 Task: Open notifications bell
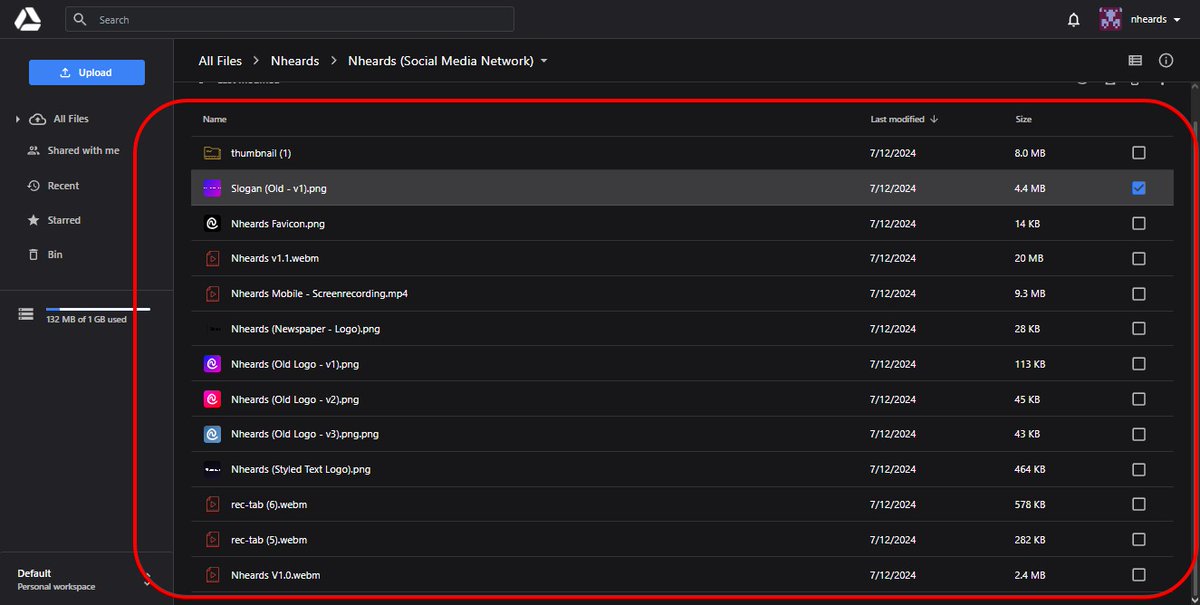pos(1073,20)
